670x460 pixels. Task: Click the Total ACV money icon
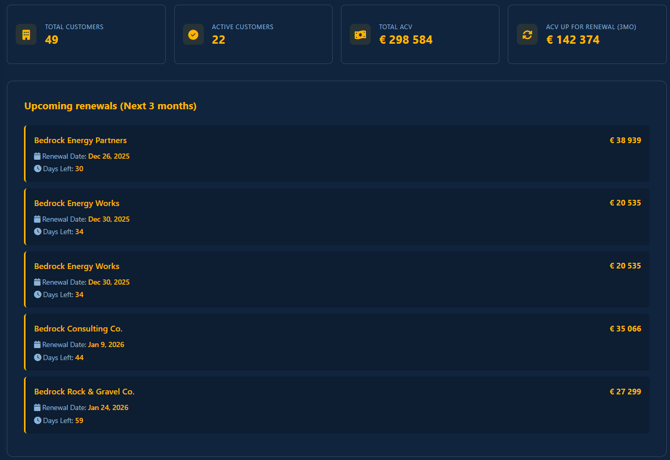(360, 34)
